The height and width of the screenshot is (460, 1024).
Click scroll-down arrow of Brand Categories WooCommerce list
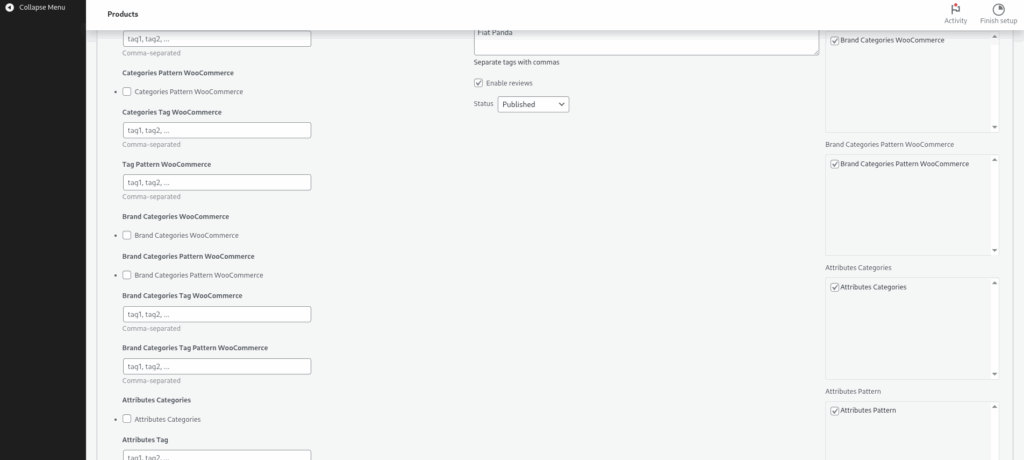995,127
